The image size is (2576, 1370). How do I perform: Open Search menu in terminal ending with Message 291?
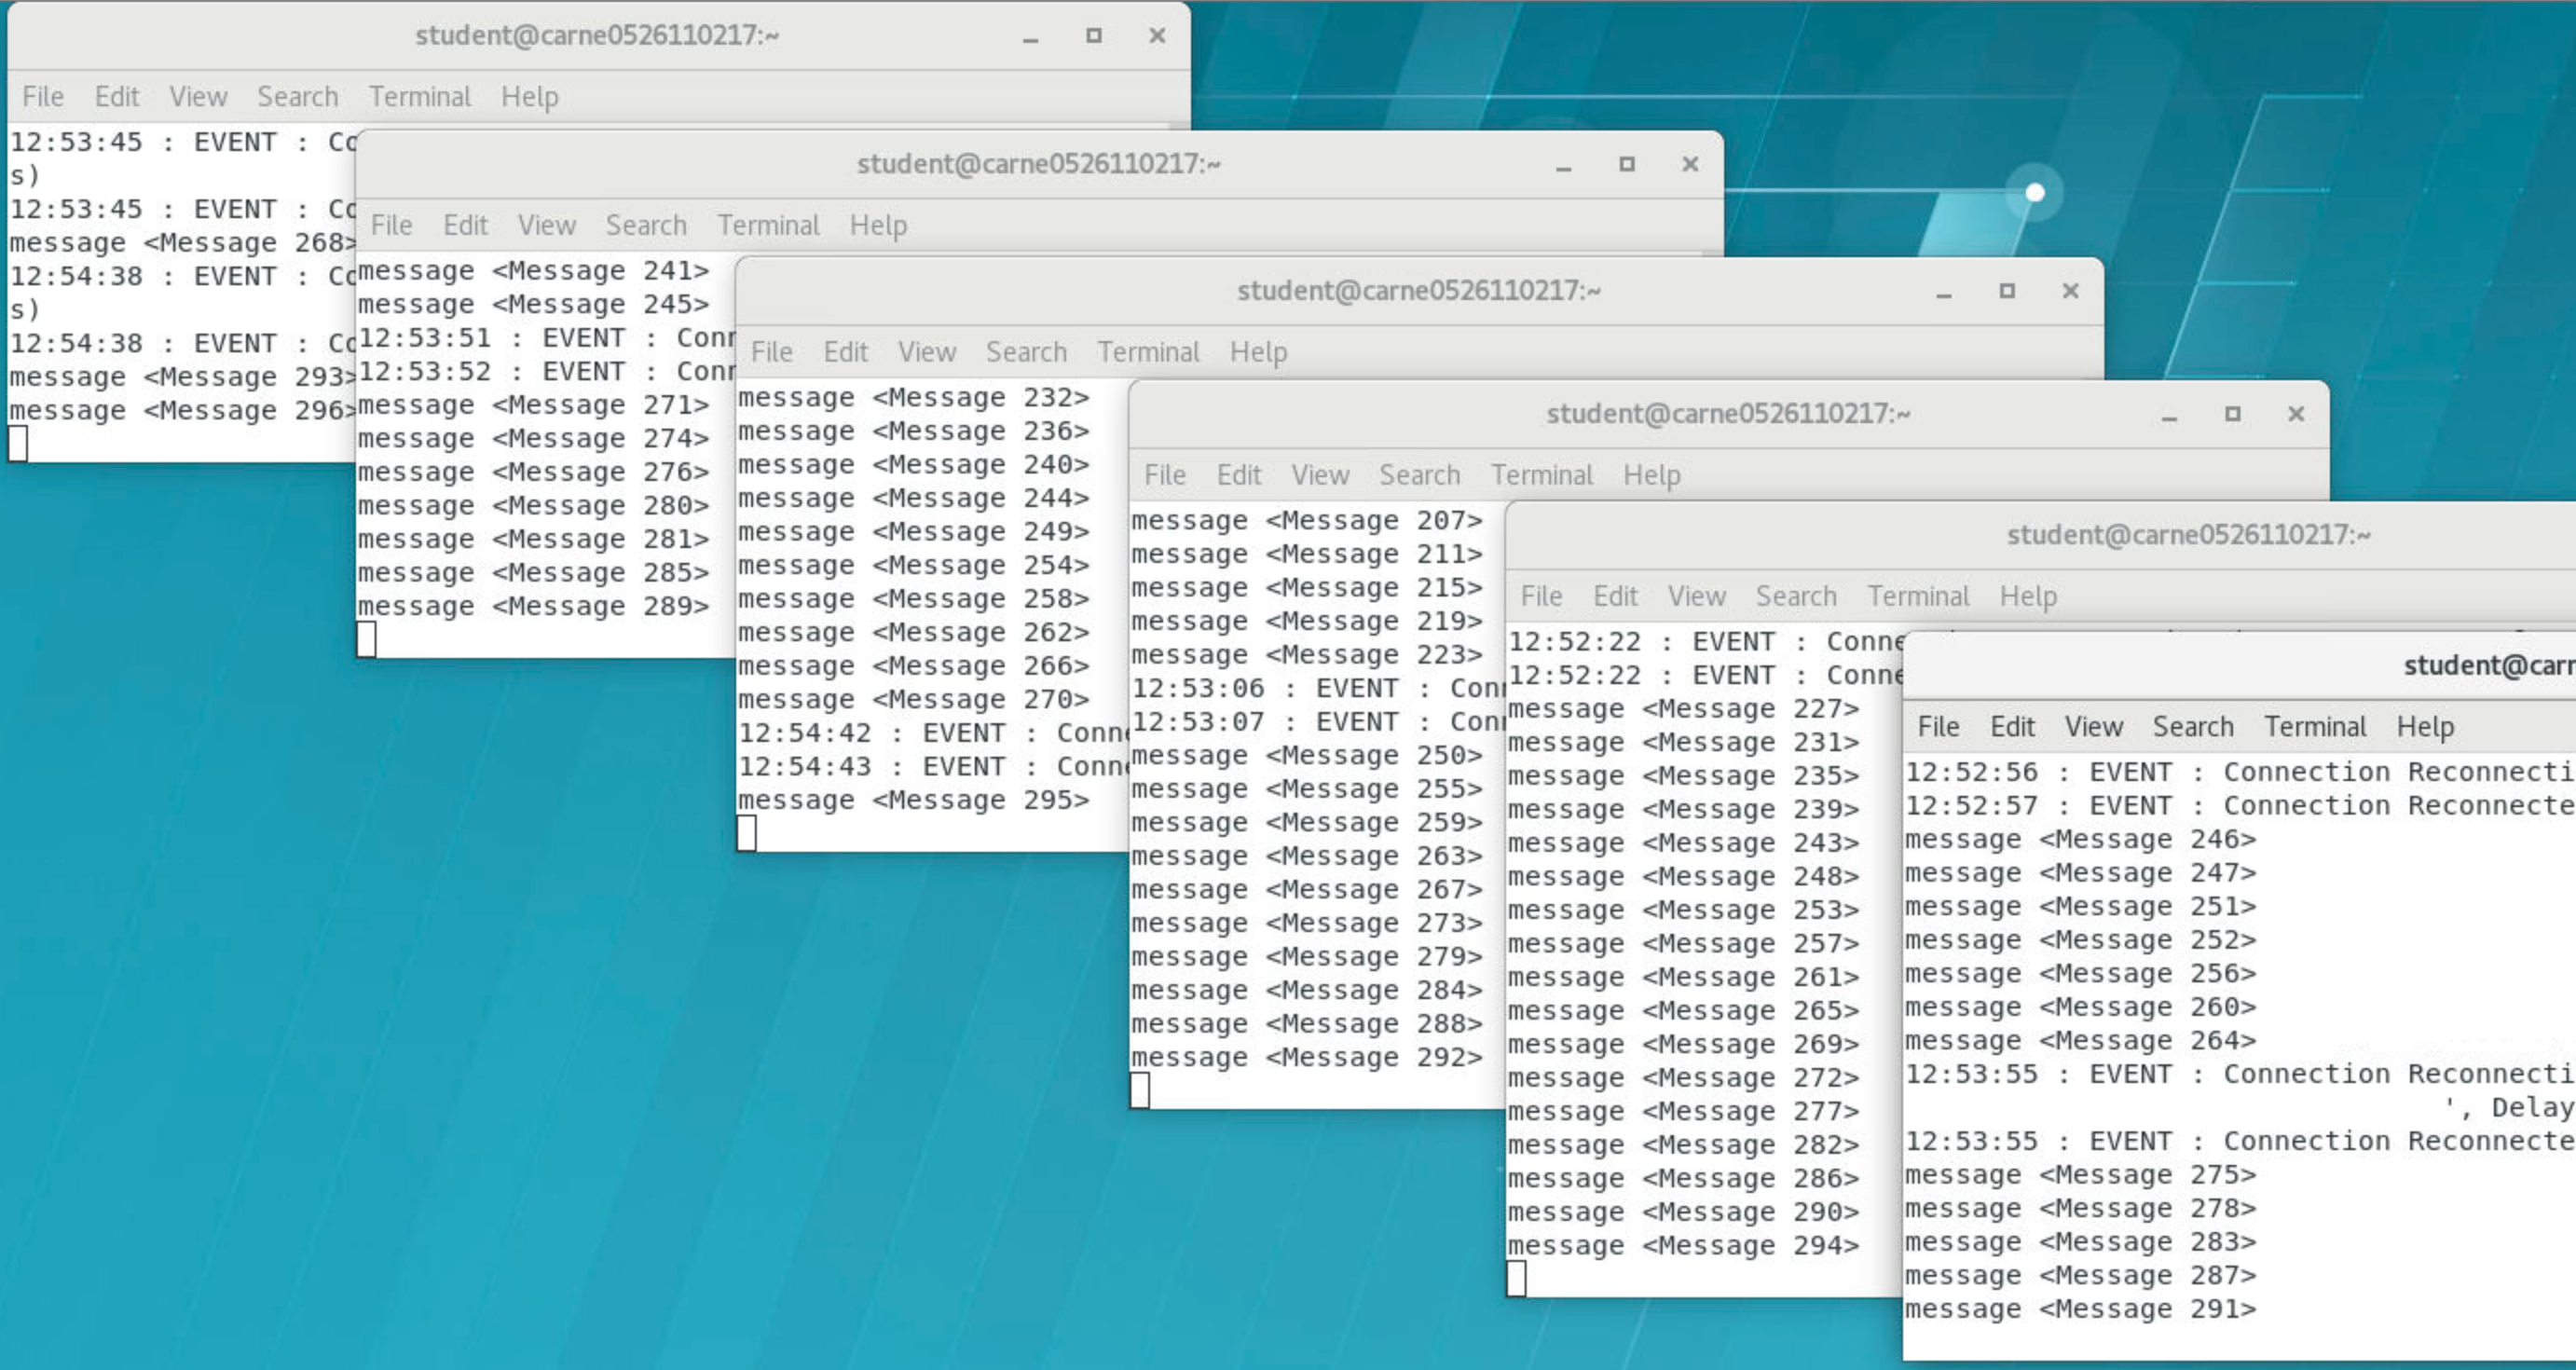[2194, 727]
